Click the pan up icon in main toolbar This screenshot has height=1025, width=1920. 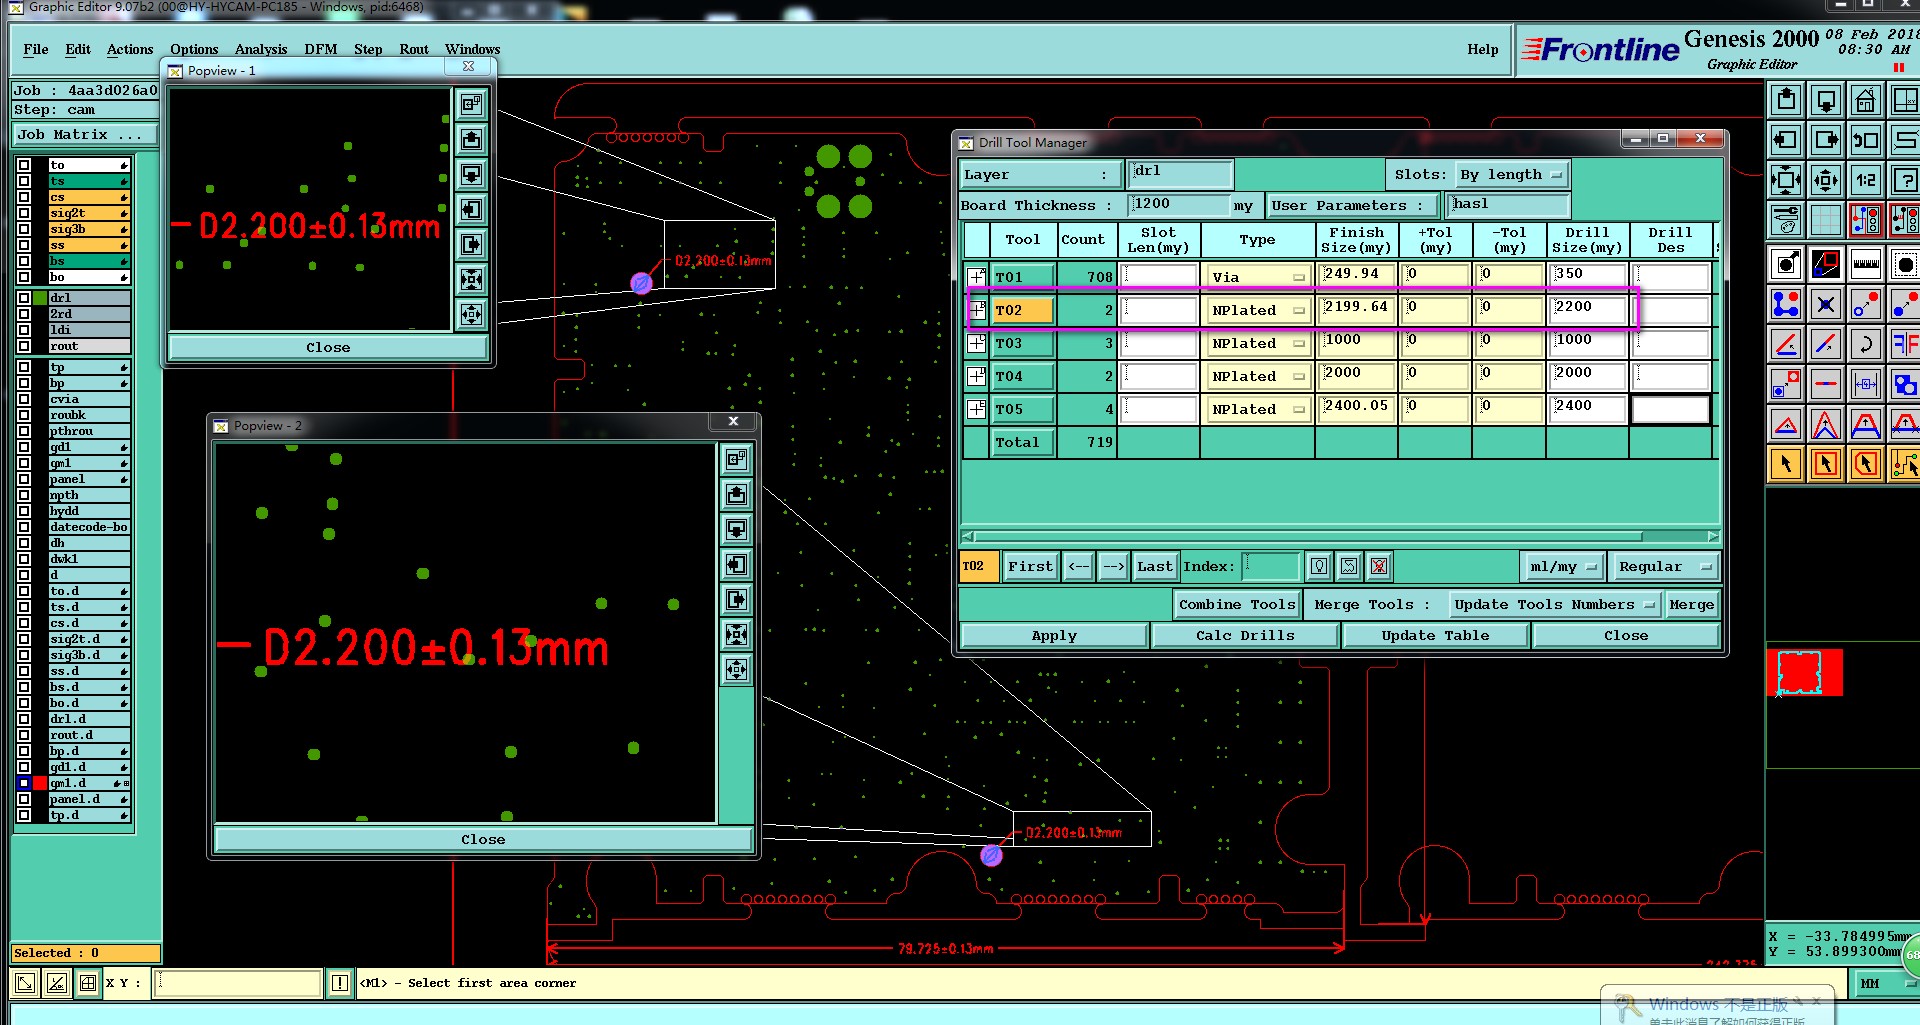coord(1786,100)
